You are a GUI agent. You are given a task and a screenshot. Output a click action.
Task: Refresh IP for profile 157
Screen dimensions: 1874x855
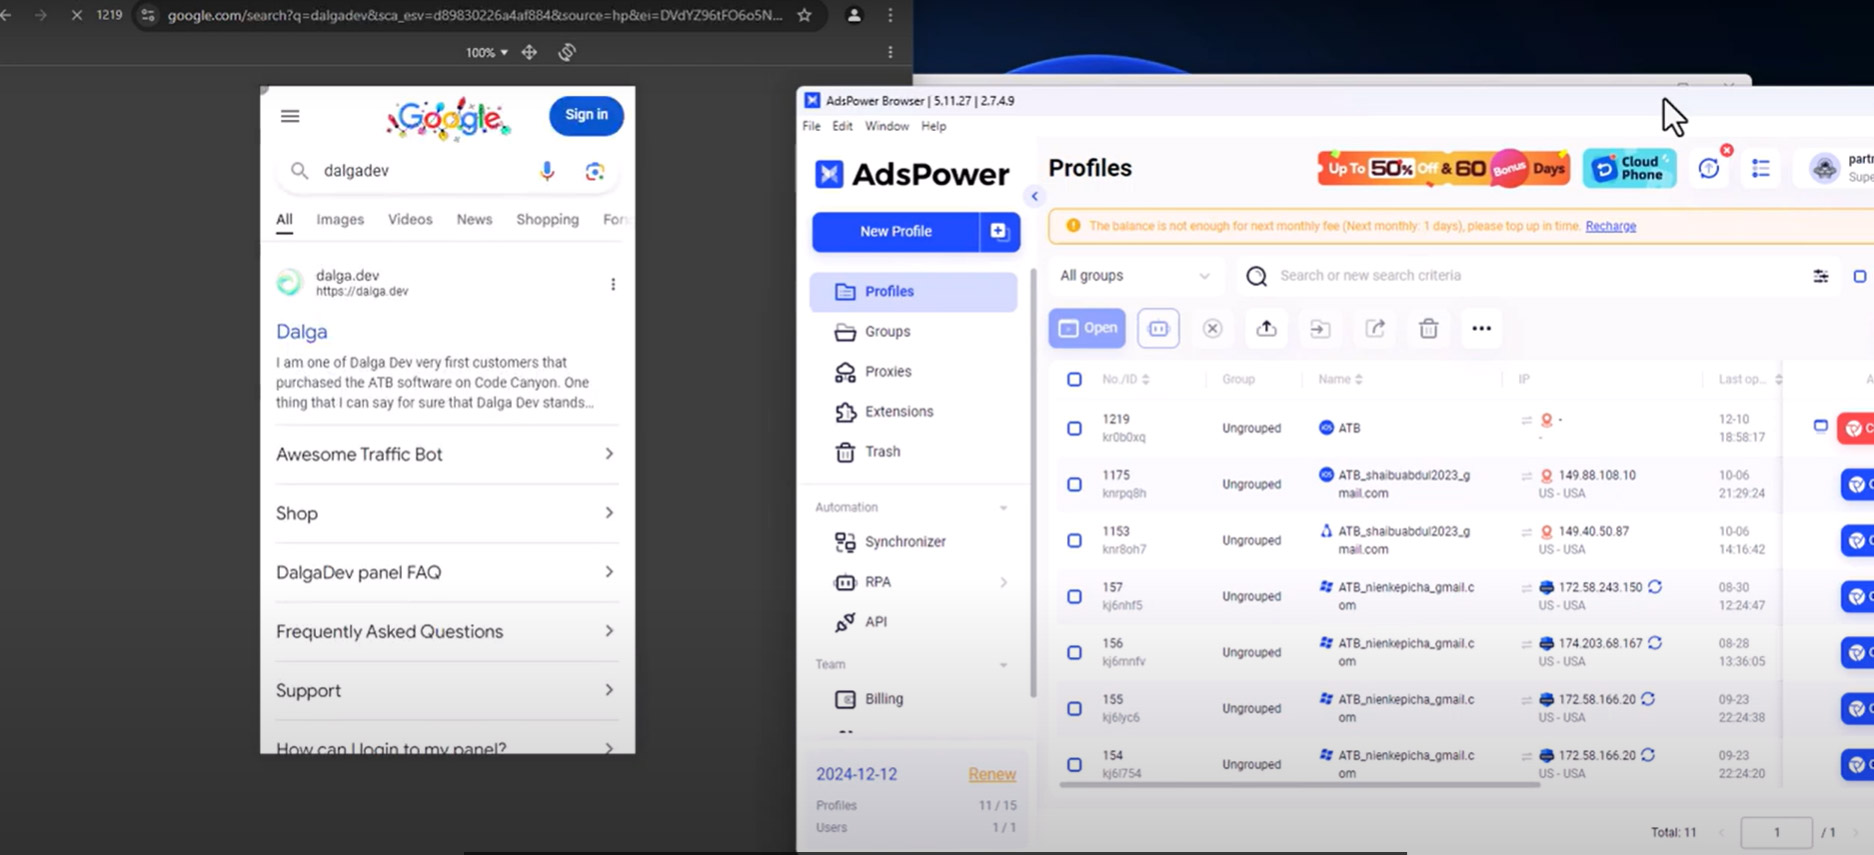(1655, 587)
